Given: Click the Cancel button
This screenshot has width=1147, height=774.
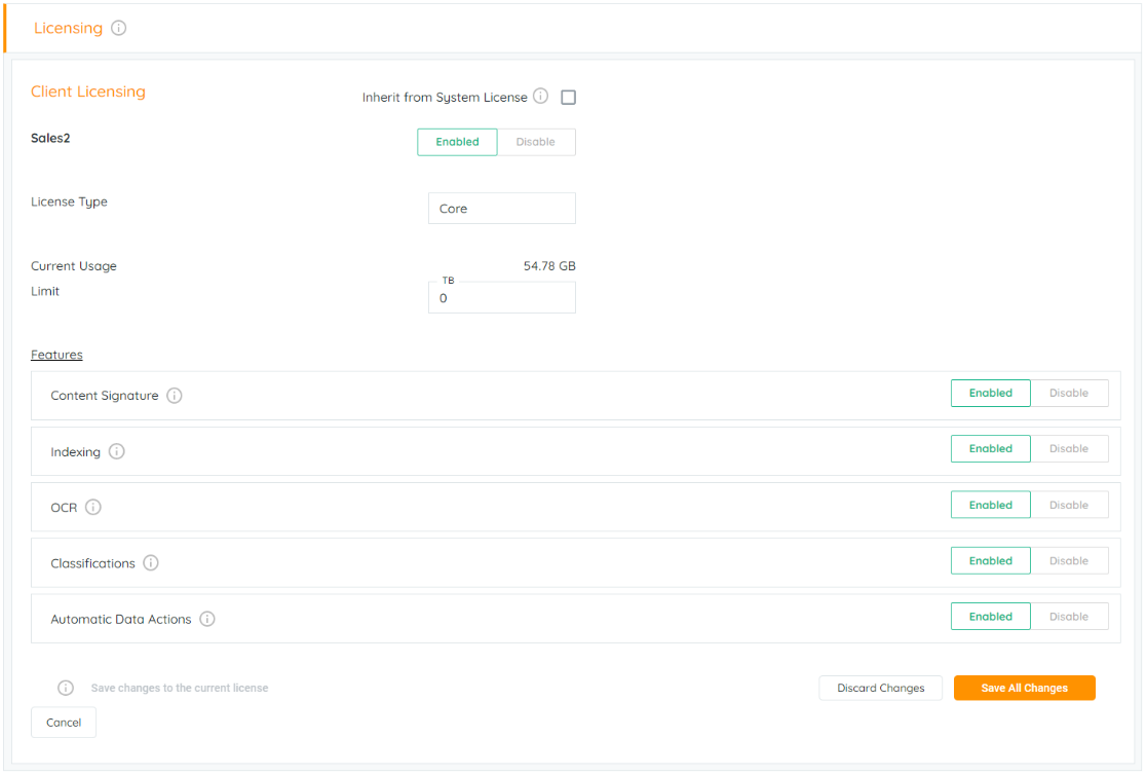Looking at the screenshot, I should [x=64, y=722].
